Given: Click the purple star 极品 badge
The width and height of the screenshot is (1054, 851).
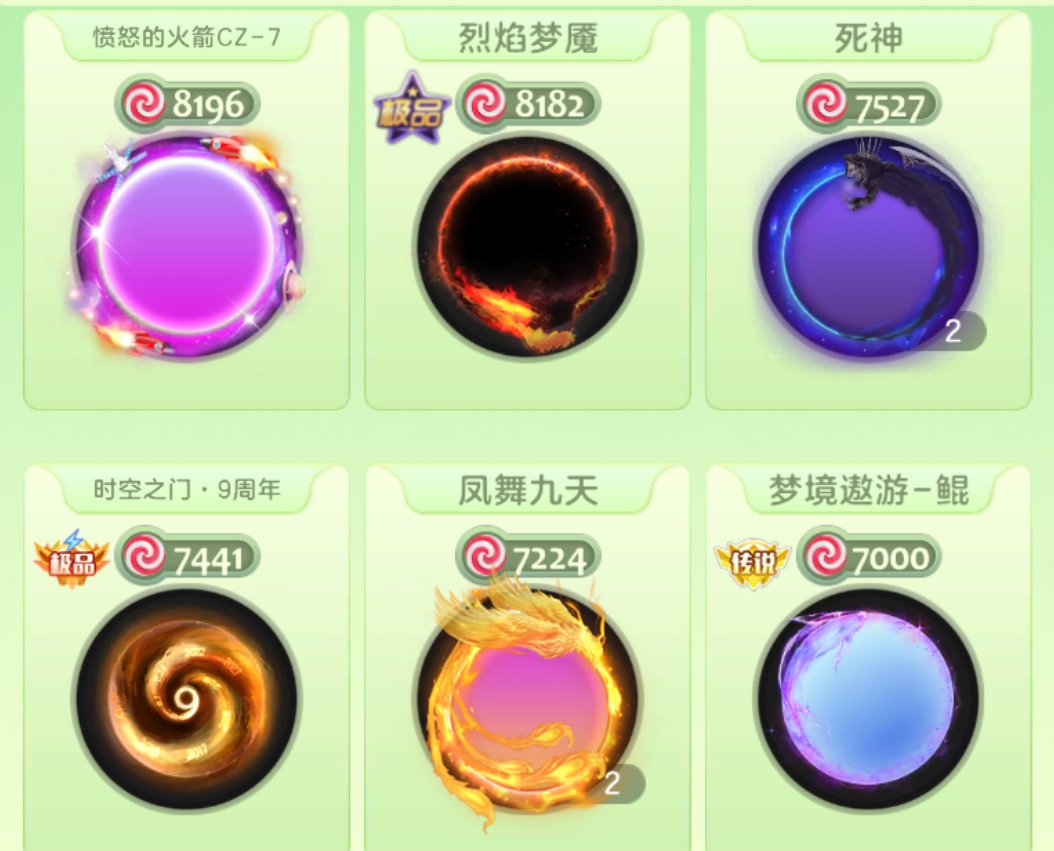Looking at the screenshot, I should point(411,110).
